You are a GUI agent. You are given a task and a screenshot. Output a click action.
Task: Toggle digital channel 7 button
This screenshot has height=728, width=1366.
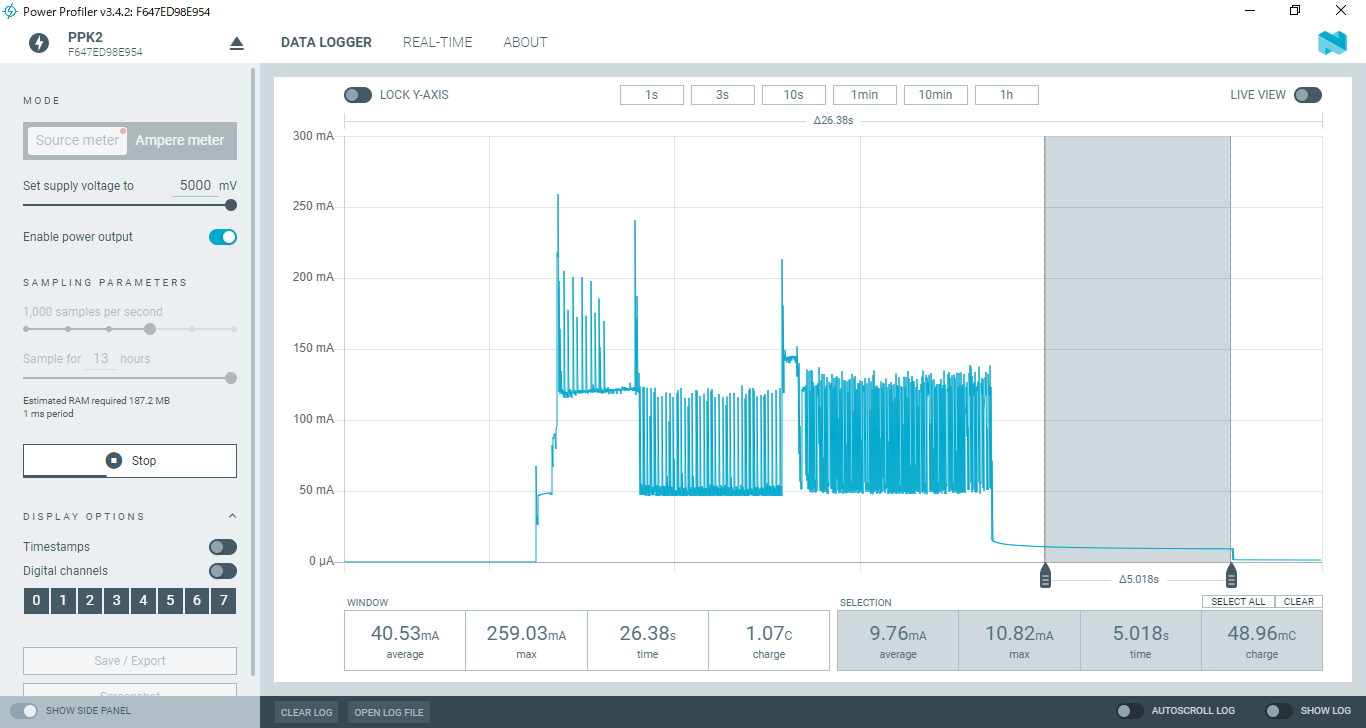pyautogui.click(x=224, y=601)
